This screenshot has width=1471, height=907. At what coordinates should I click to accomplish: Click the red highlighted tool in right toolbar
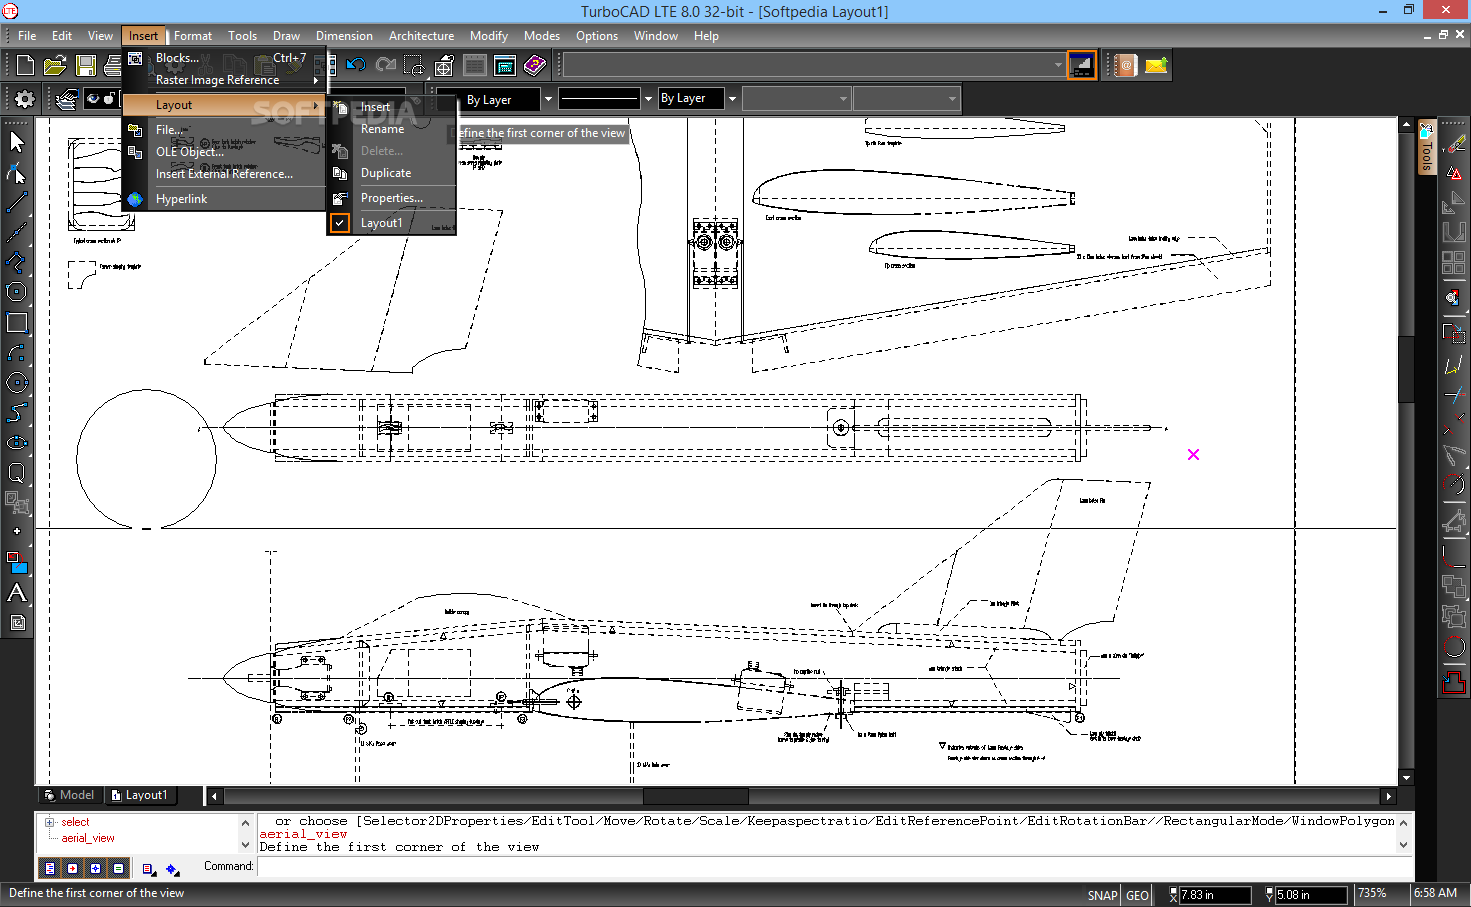(1454, 682)
